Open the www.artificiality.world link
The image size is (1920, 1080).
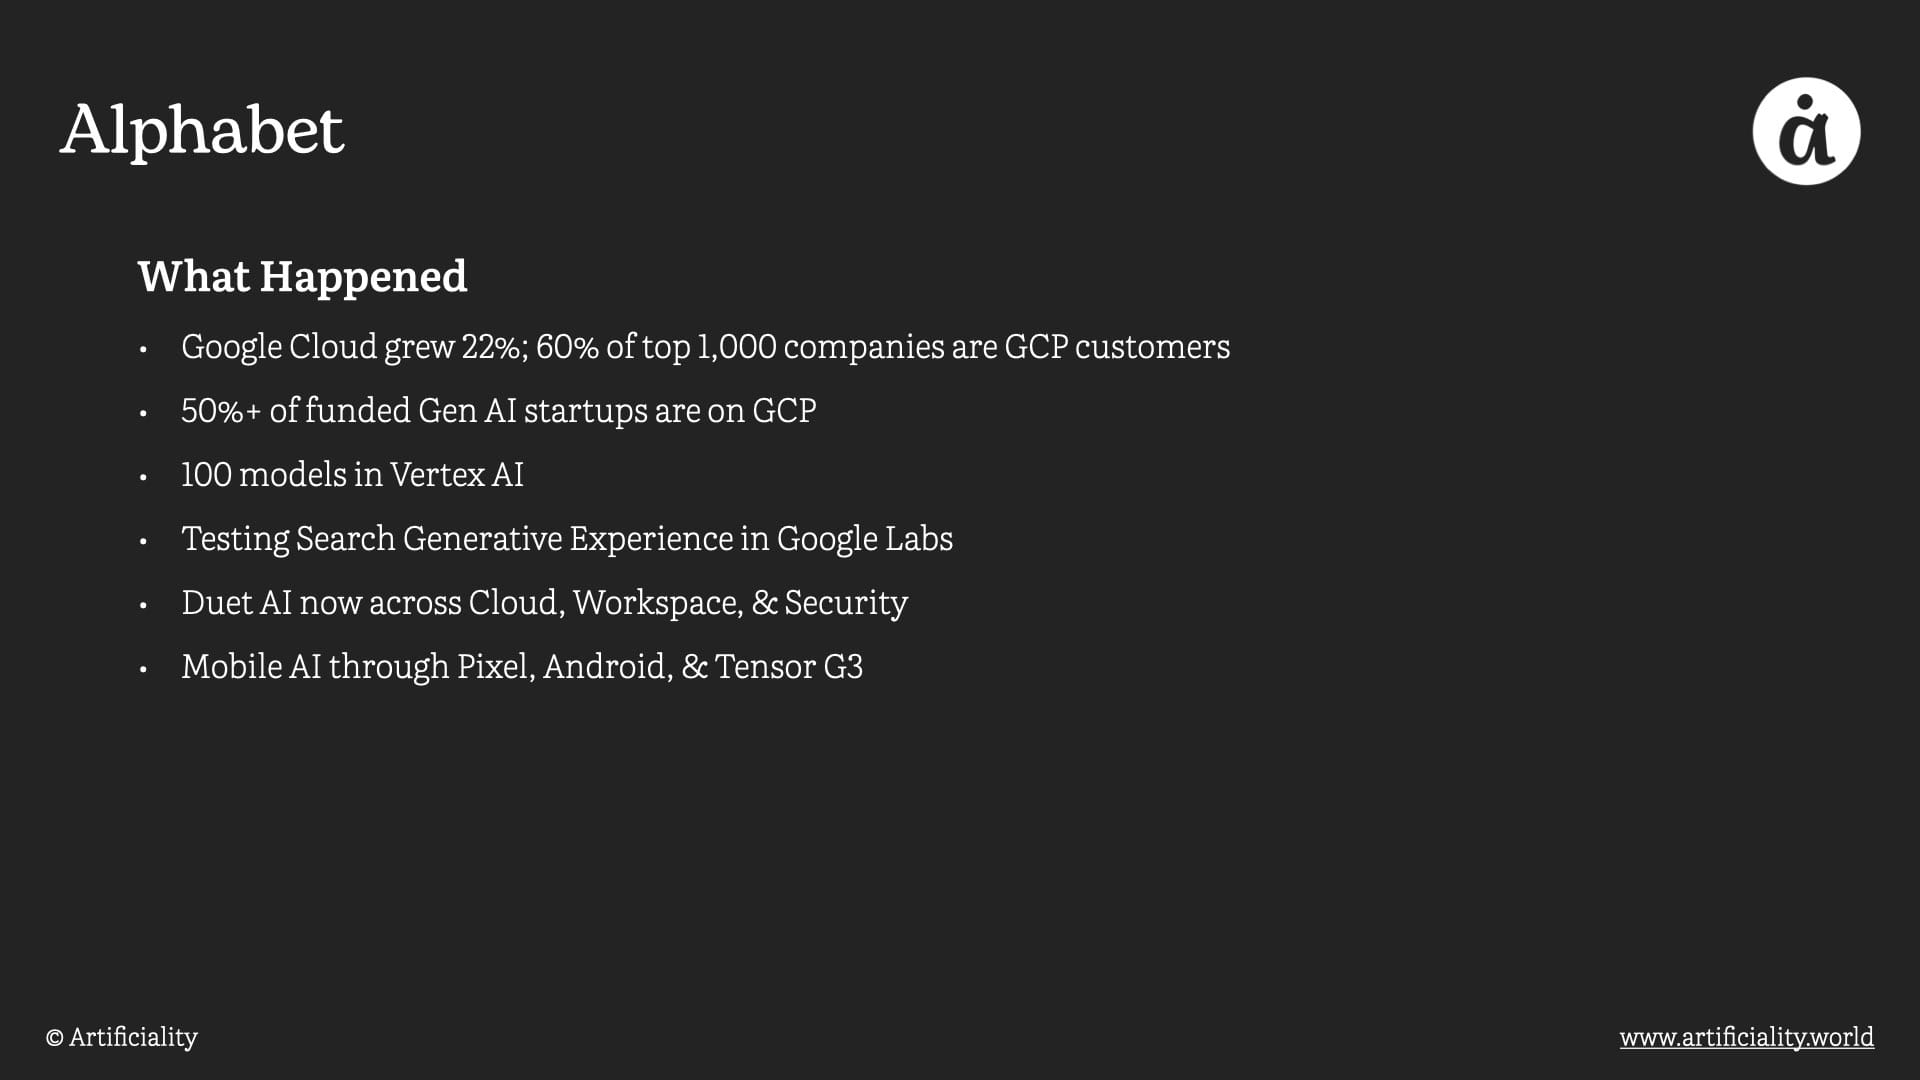tap(1746, 1037)
